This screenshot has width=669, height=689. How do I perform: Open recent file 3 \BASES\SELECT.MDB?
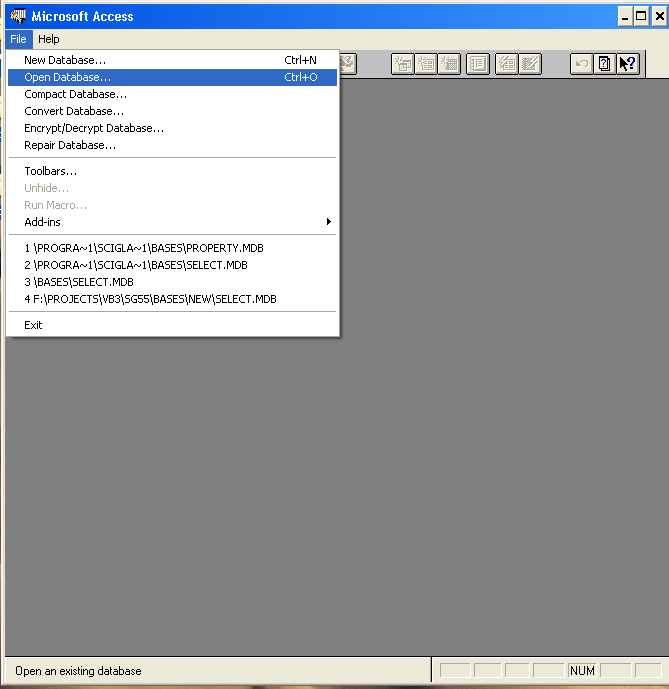point(172,282)
